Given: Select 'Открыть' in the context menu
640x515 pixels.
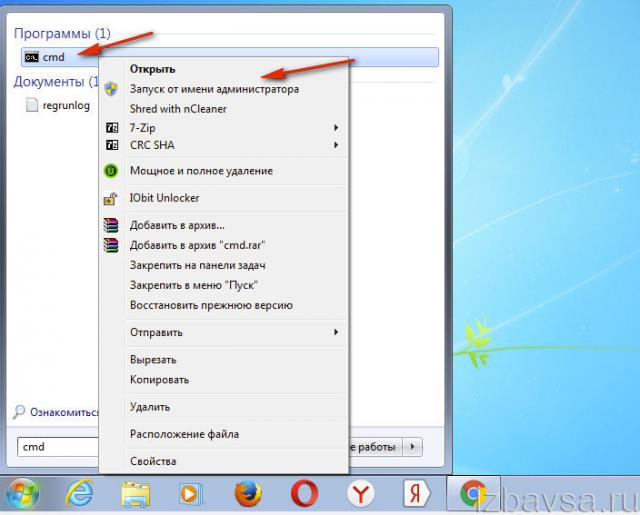Looking at the screenshot, I should [x=152, y=69].
